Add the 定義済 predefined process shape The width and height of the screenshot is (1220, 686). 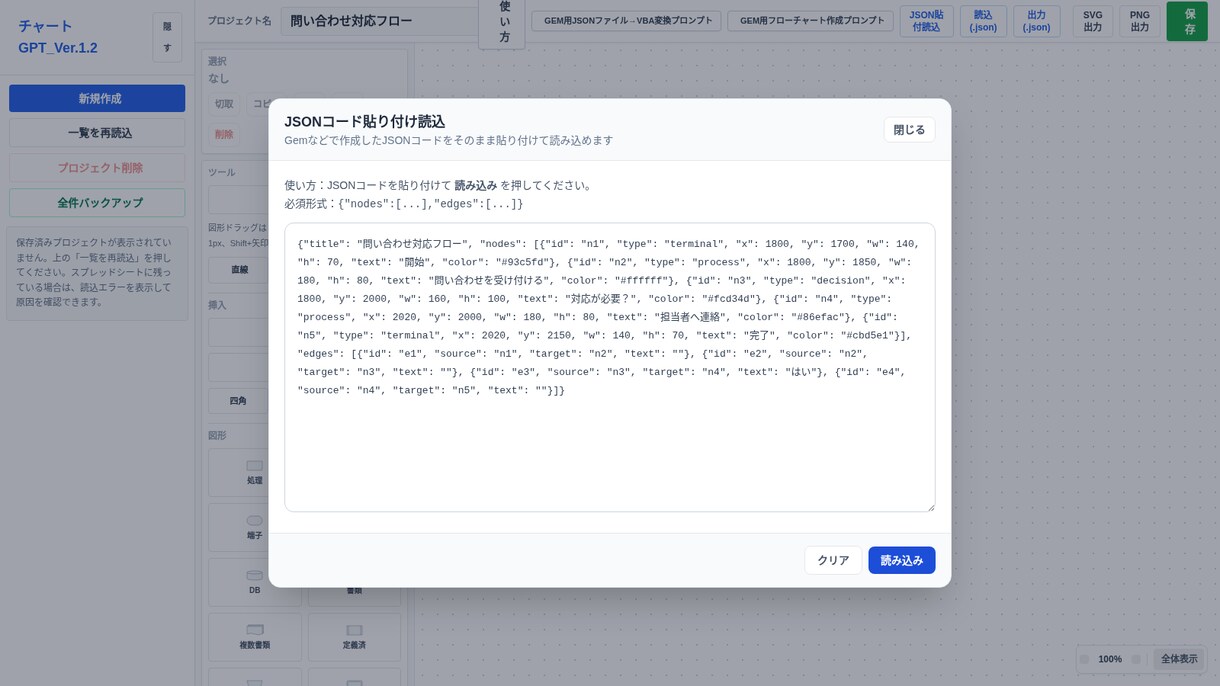coord(354,637)
